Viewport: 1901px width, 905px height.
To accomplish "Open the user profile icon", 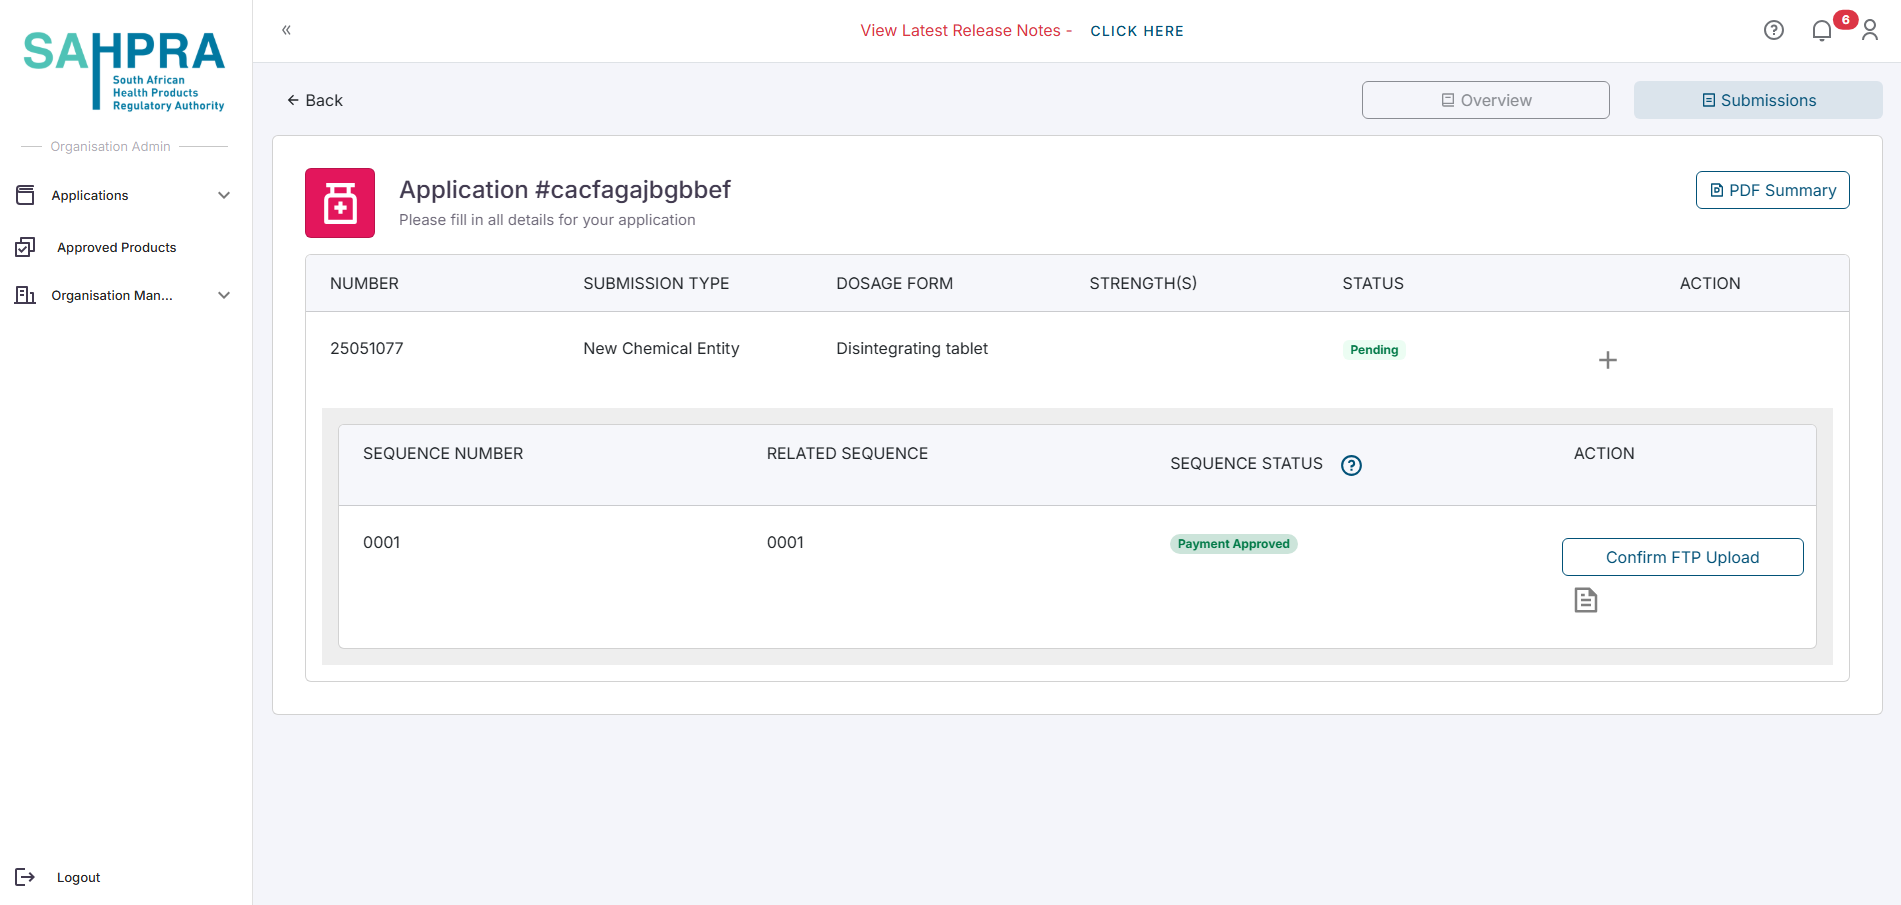I will (1869, 31).
